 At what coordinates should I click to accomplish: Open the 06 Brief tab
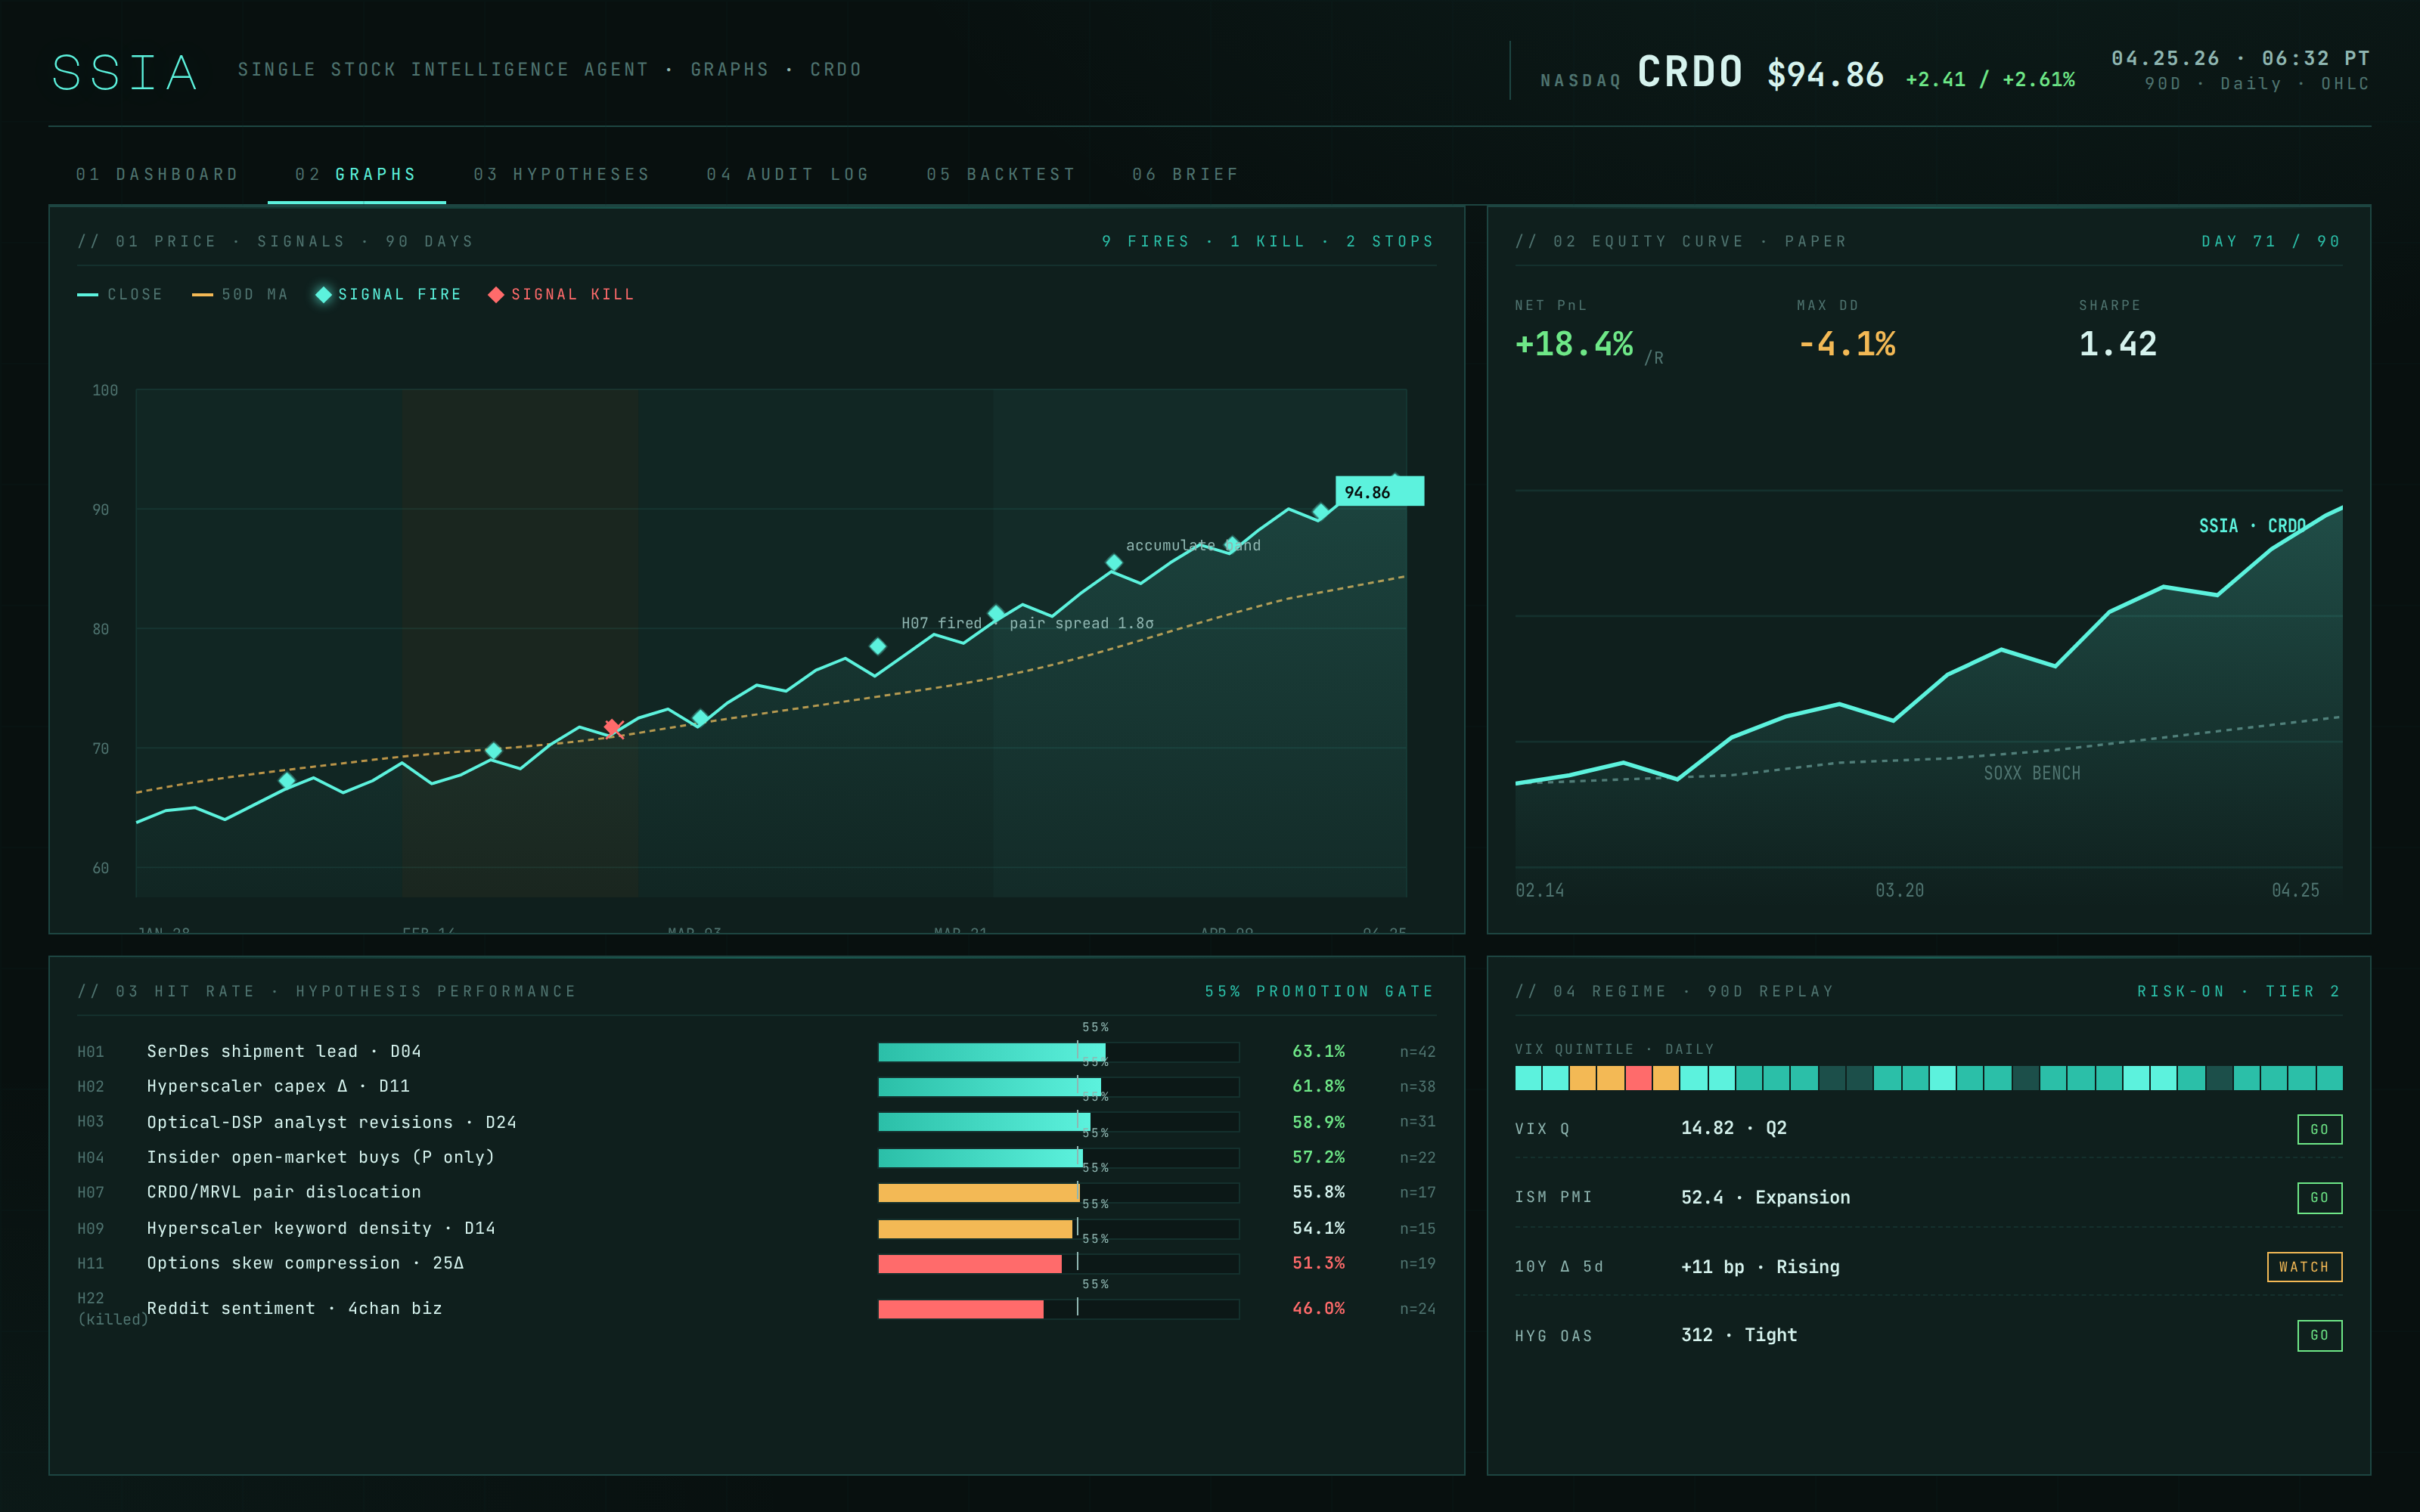pos(1185,174)
